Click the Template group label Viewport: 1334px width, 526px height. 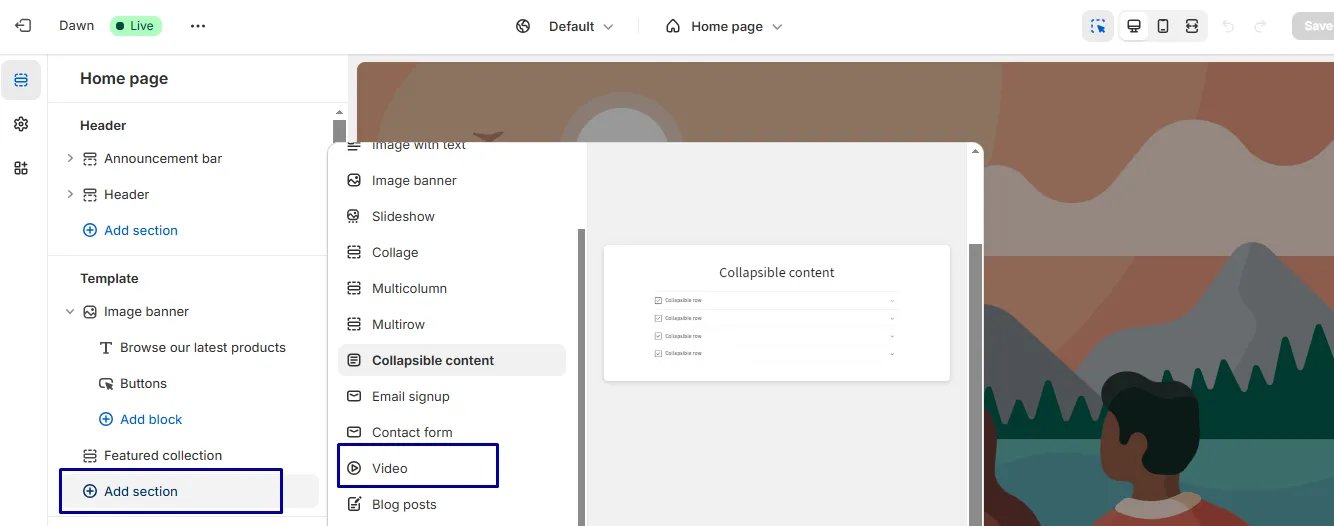pyautogui.click(x=109, y=278)
